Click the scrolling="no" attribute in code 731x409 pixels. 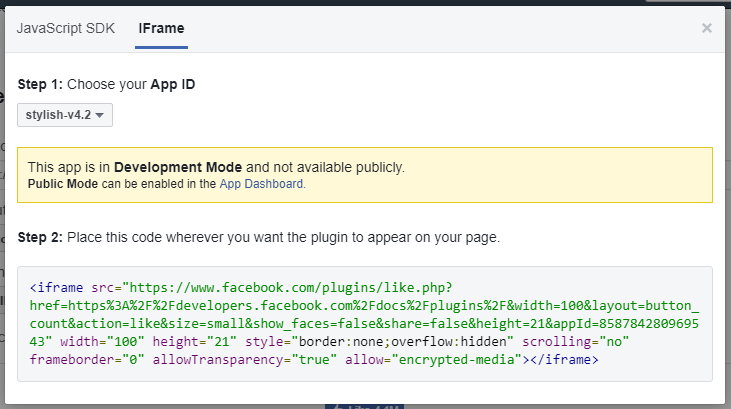[x=575, y=342]
